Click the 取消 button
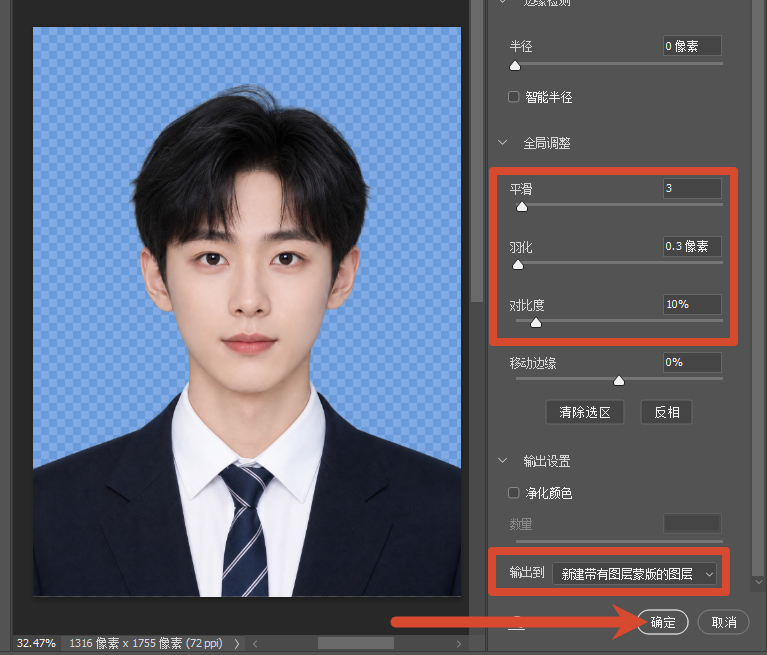Image resolution: width=767 pixels, height=655 pixels. tap(723, 622)
